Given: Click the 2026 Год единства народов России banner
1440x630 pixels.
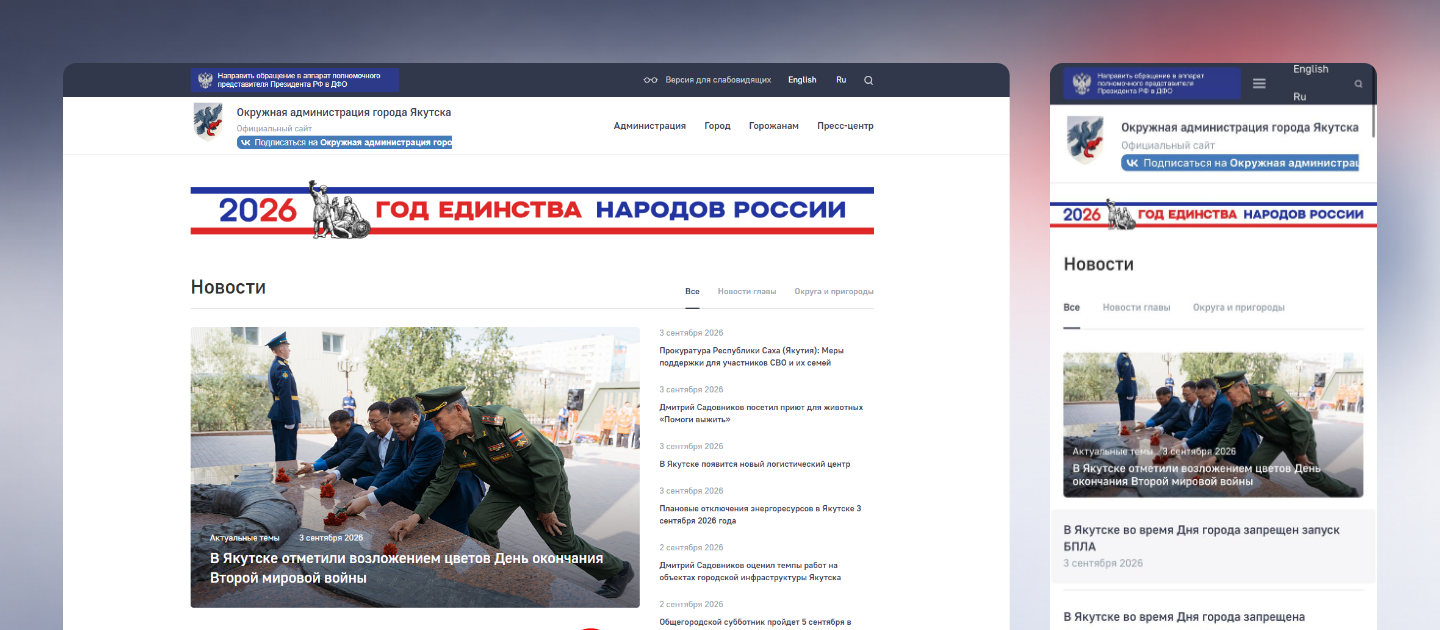Looking at the screenshot, I should pyautogui.click(x=532, y=210).
